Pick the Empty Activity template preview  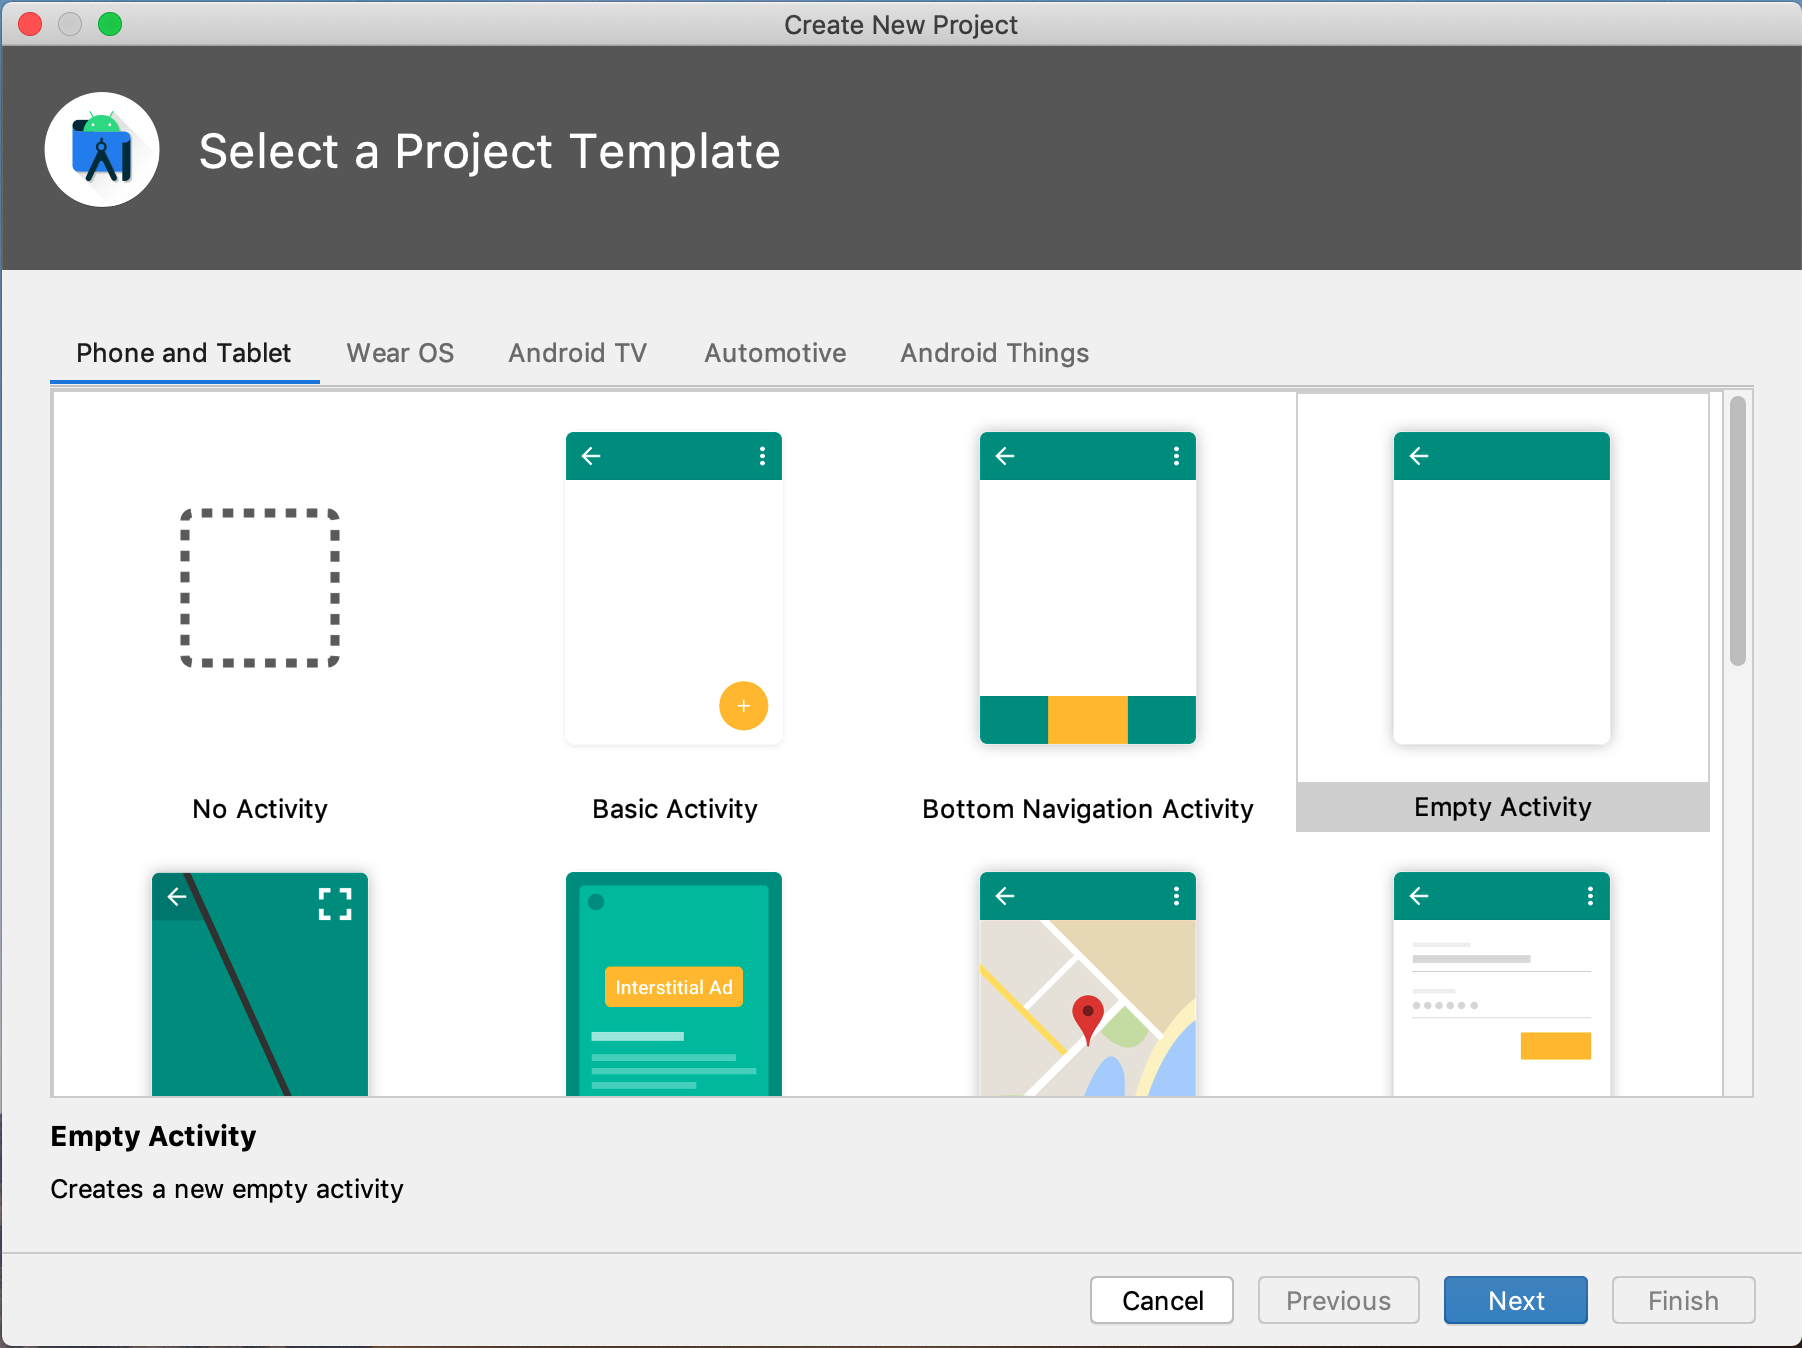(x=1501, y=588)
